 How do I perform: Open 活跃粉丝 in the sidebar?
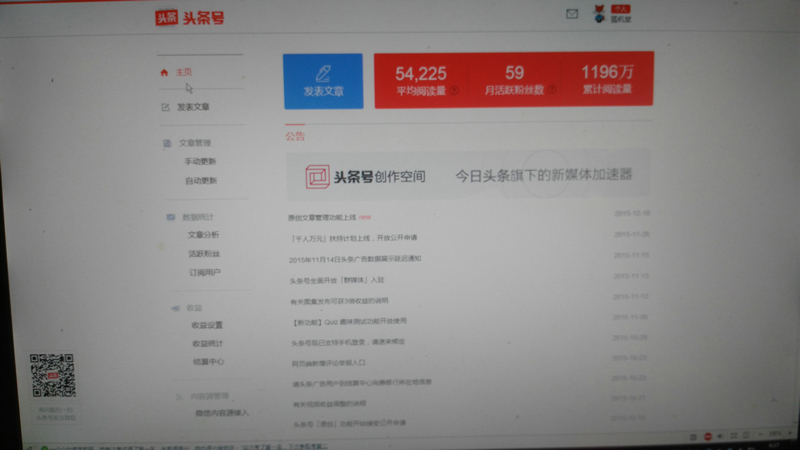coord(204,254)
